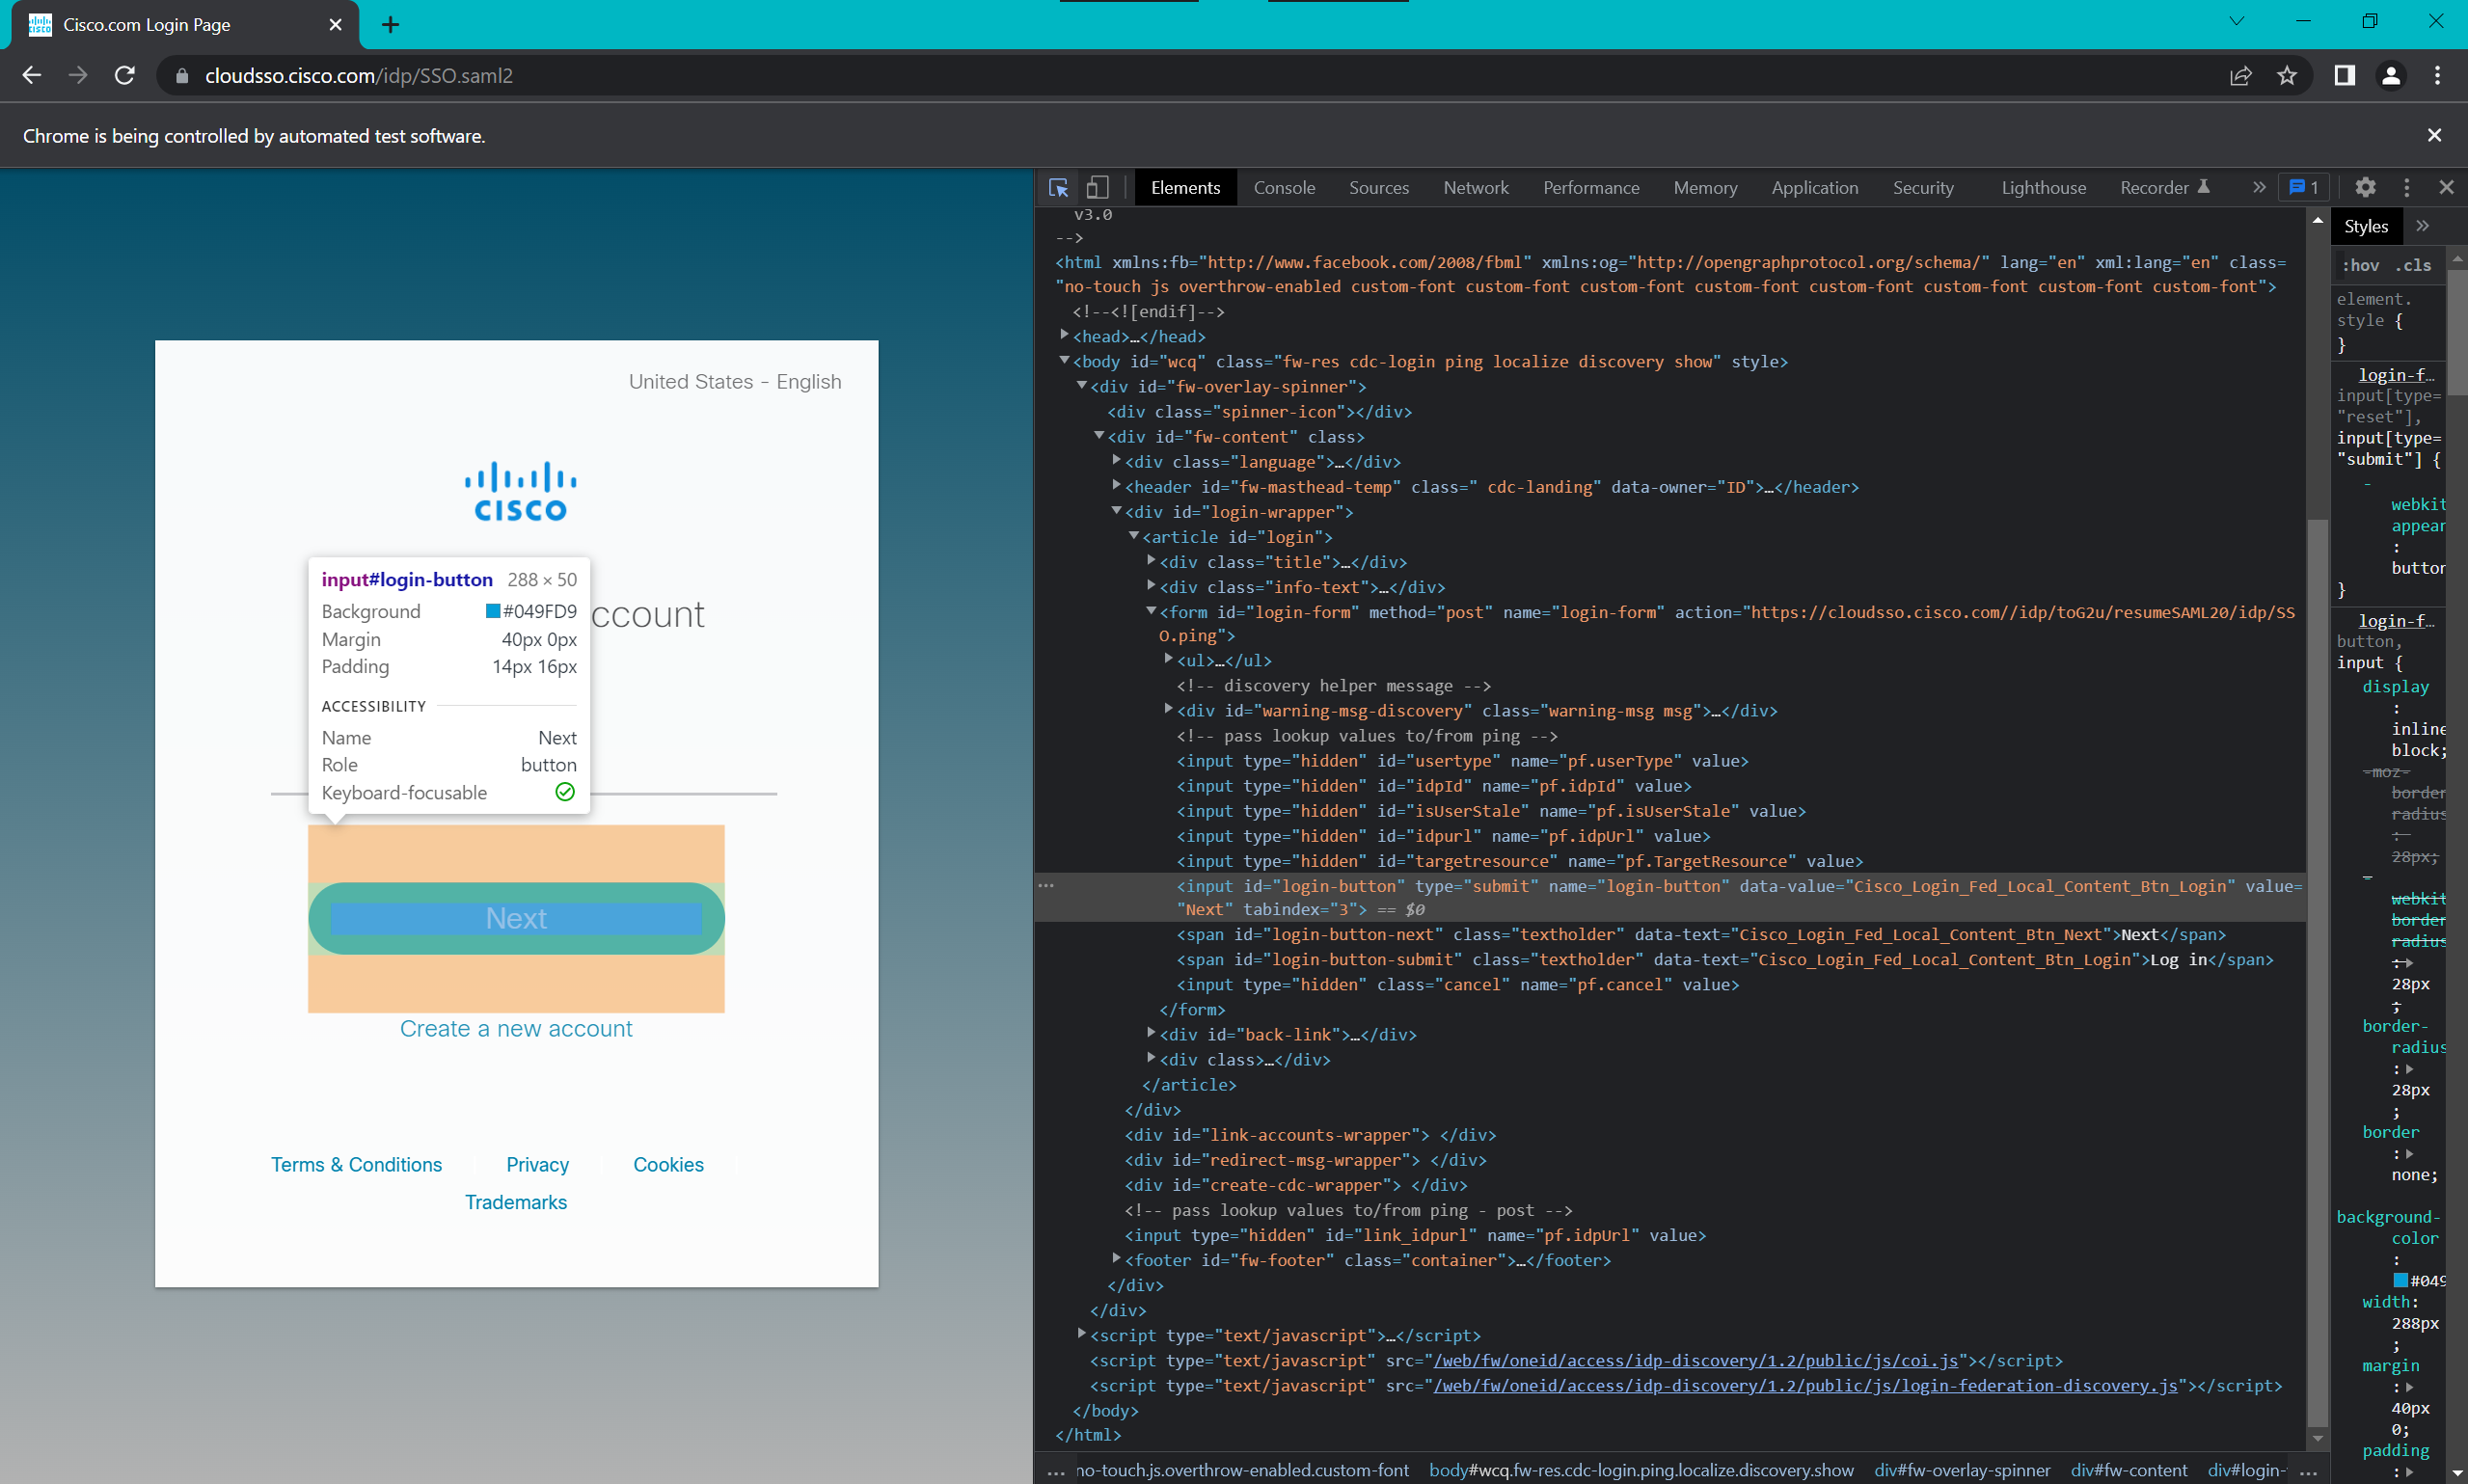Select the Memory tab
This screenshot has height=1484, width=2468.
click(x=1705, y=187)
